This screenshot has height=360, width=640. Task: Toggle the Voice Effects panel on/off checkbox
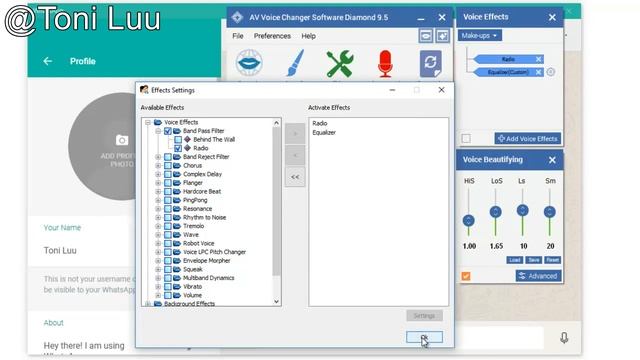(x=466, y=139)
